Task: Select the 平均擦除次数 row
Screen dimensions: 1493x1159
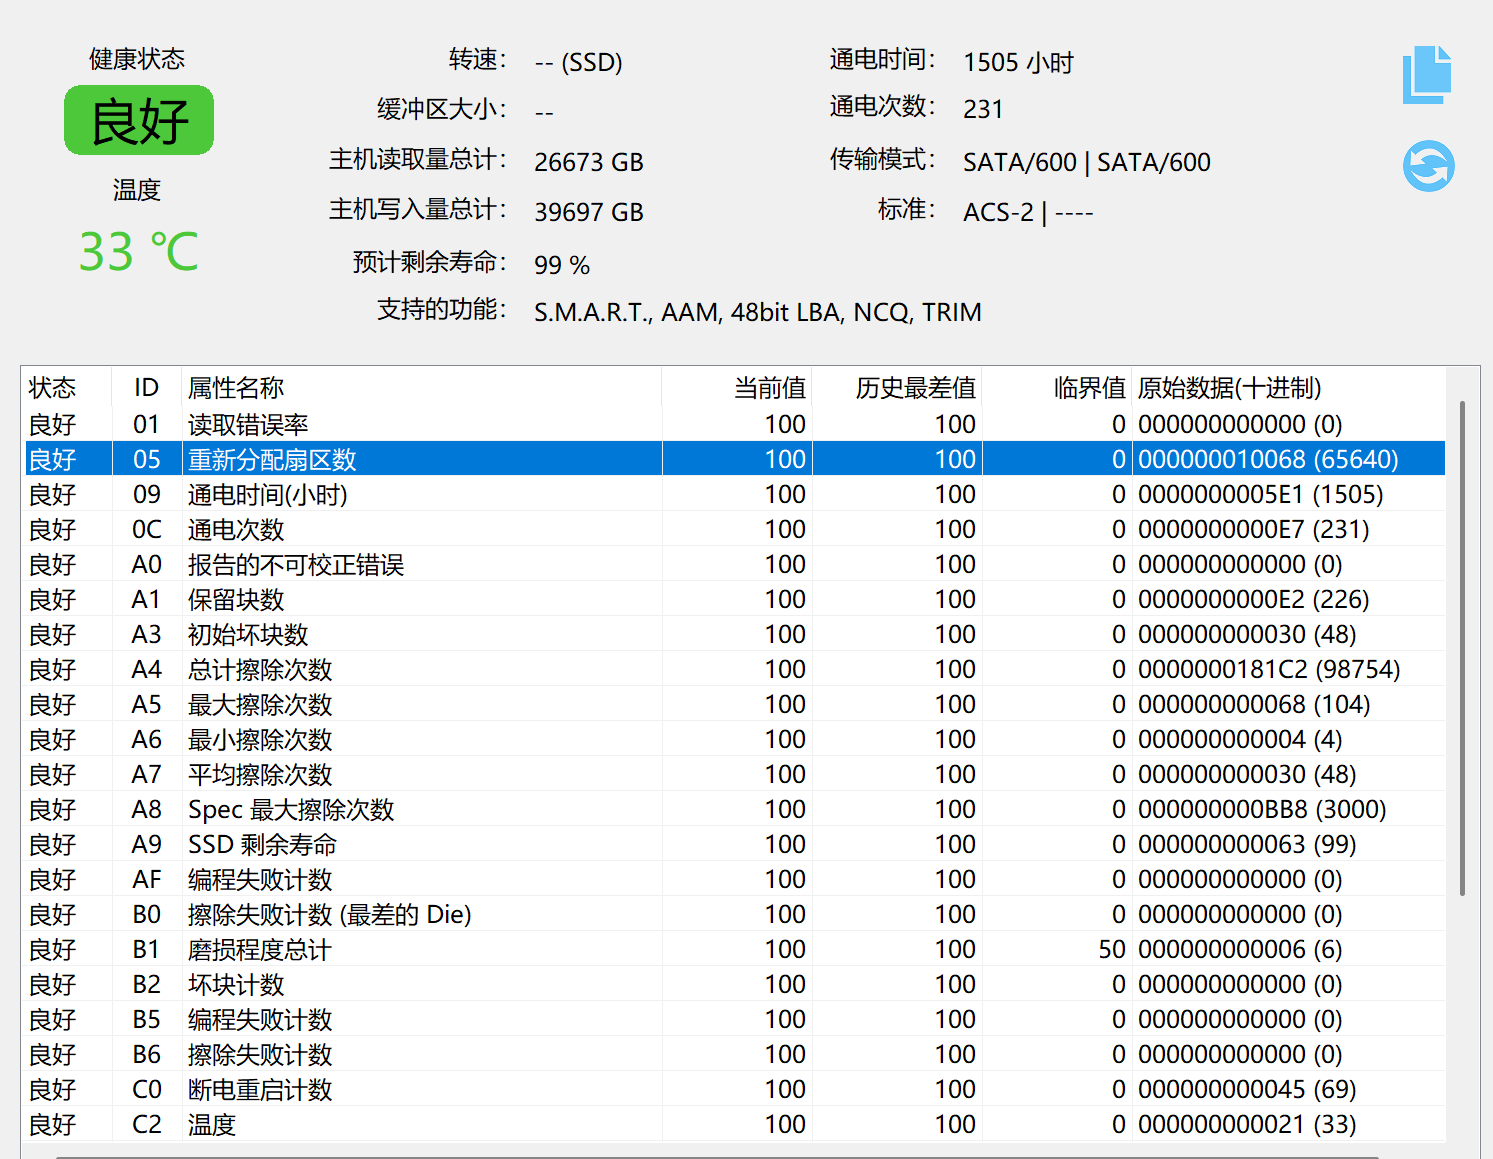Action: click(733, 774)
